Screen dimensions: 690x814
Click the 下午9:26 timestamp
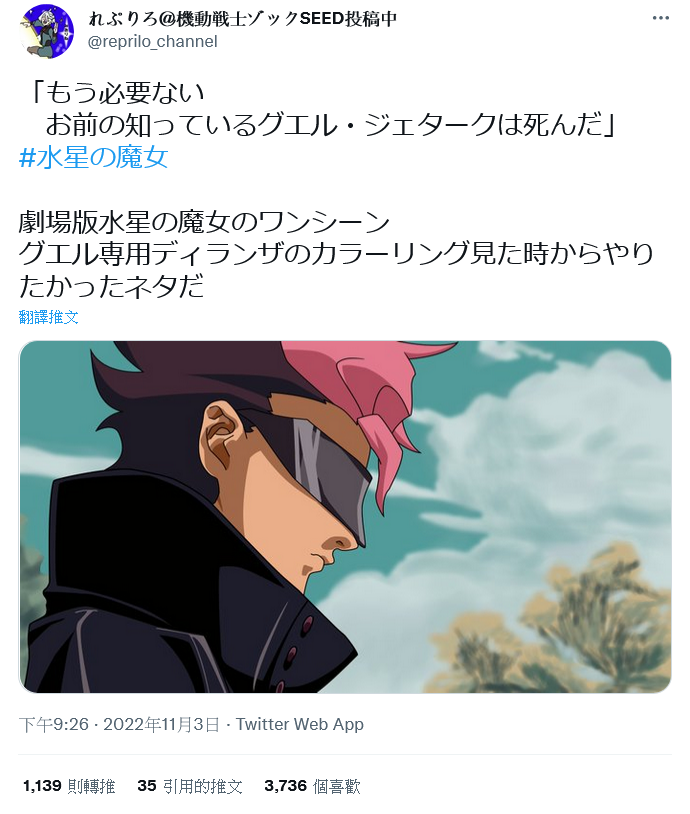(54, 724)
